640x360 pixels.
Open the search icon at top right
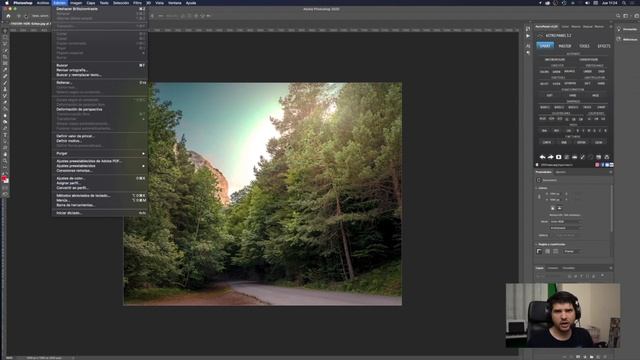[x=618, y=16]
